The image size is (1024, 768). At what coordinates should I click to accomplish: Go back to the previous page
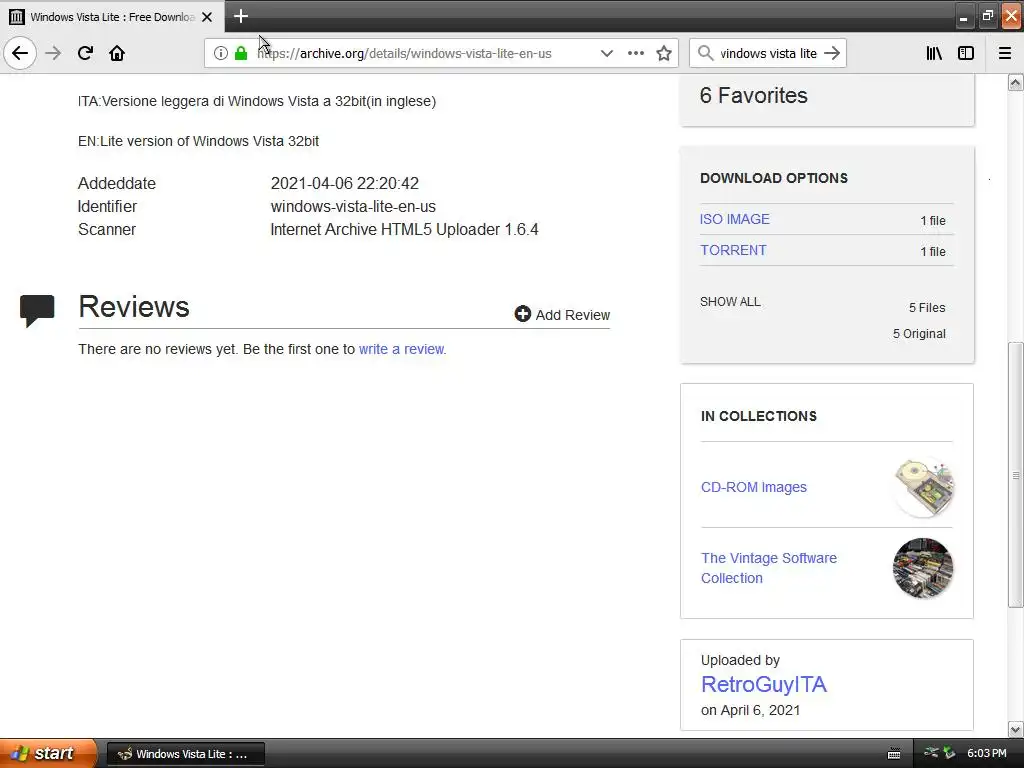[x=20, y=53]
